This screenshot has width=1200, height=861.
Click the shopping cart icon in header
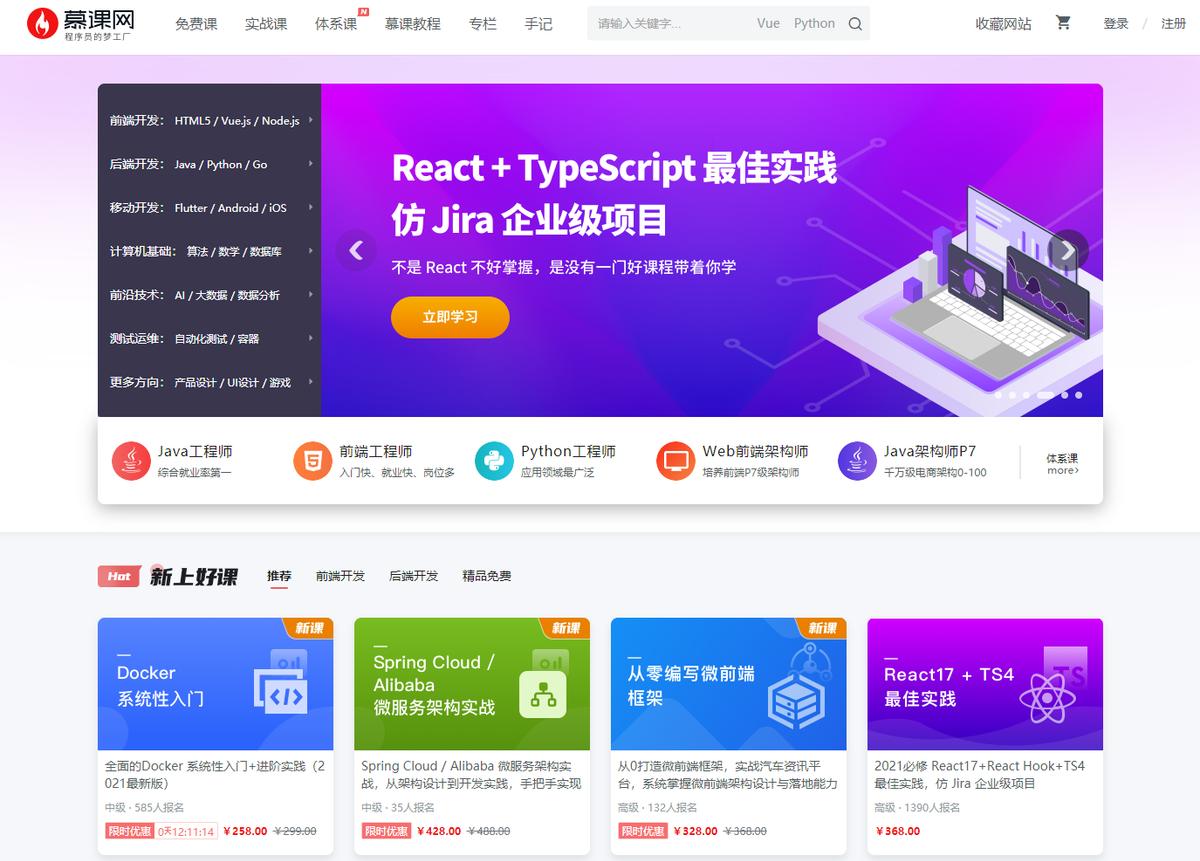click(x=1063, y=23)
